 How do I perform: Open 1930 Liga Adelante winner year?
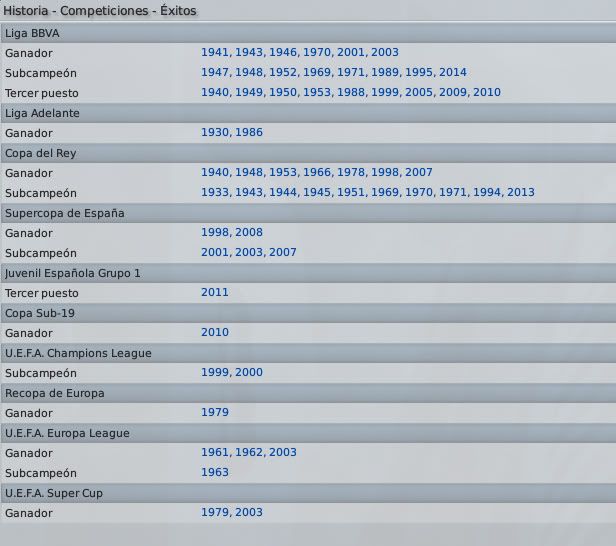[215, 132]
